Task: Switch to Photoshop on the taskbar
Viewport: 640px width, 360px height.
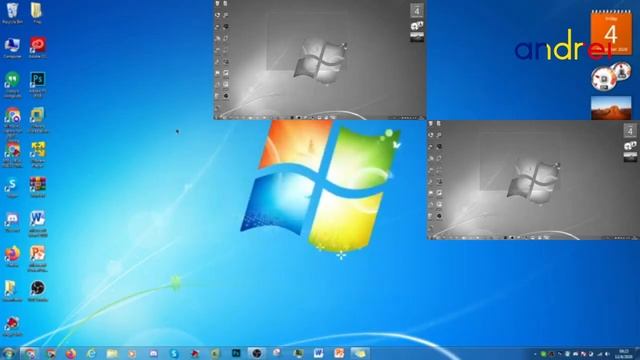Action: tap(236, 353)
